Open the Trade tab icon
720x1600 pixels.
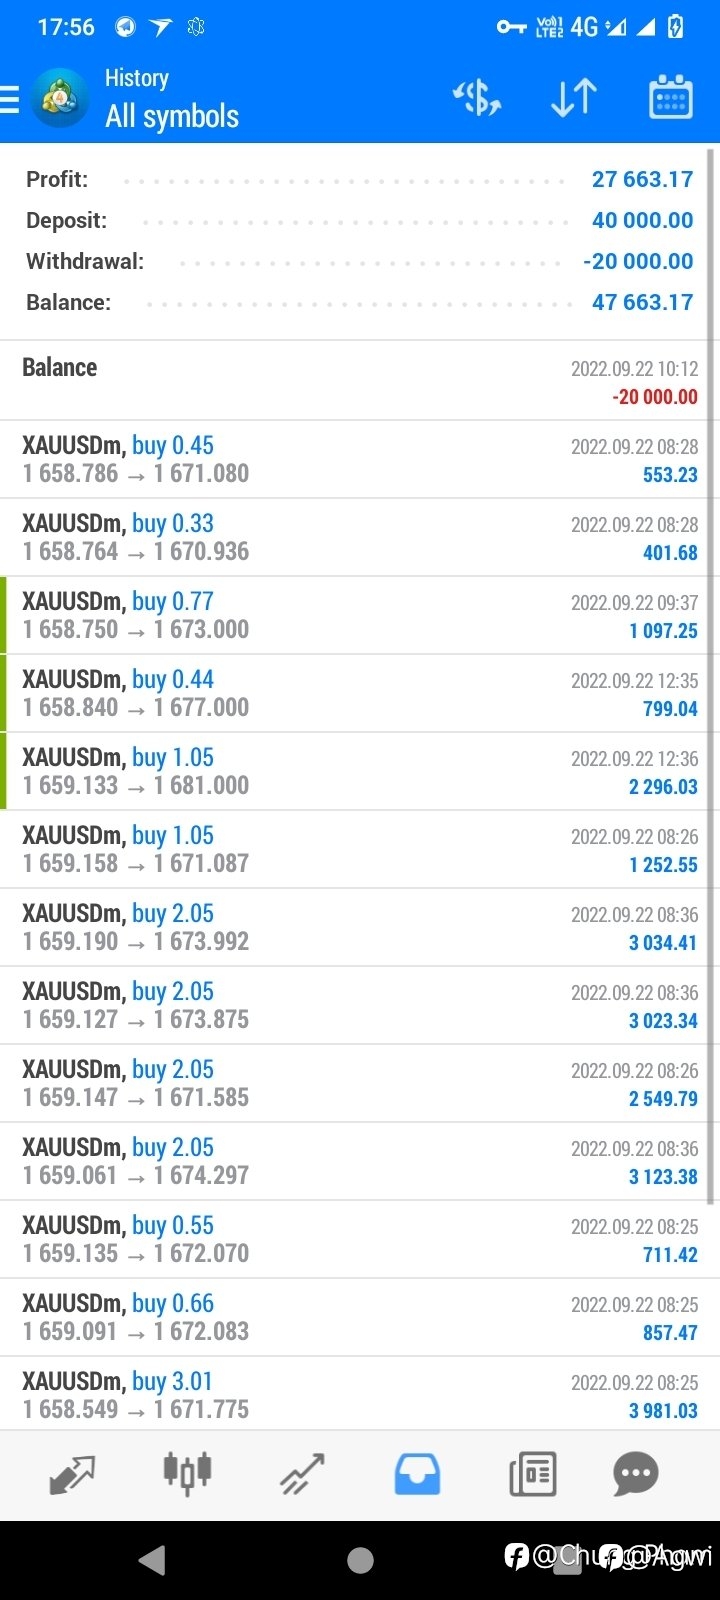[302, 1474]
